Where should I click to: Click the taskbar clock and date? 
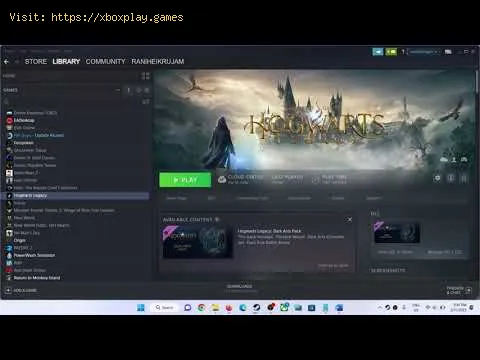pos(459,307)
